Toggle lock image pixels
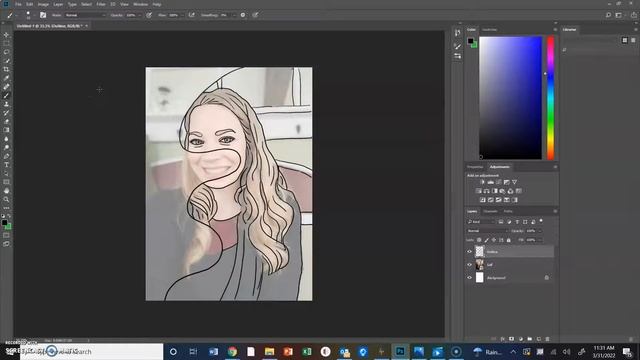The height and width of the screenshot is (360, 640). point(486,240)
